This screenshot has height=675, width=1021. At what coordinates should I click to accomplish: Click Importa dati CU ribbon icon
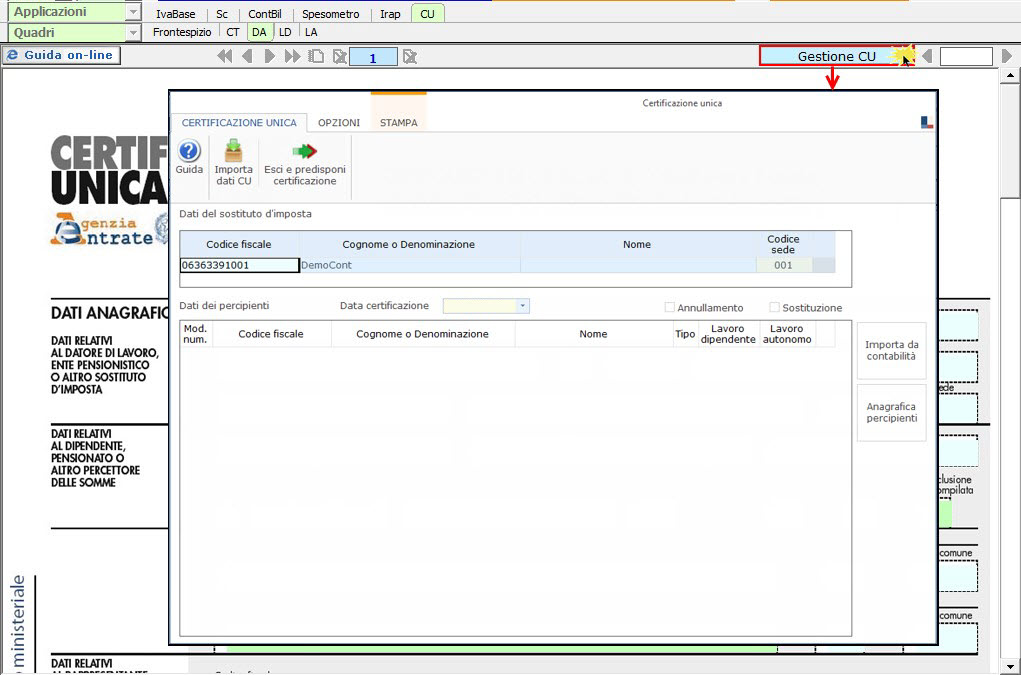[234, 163]
